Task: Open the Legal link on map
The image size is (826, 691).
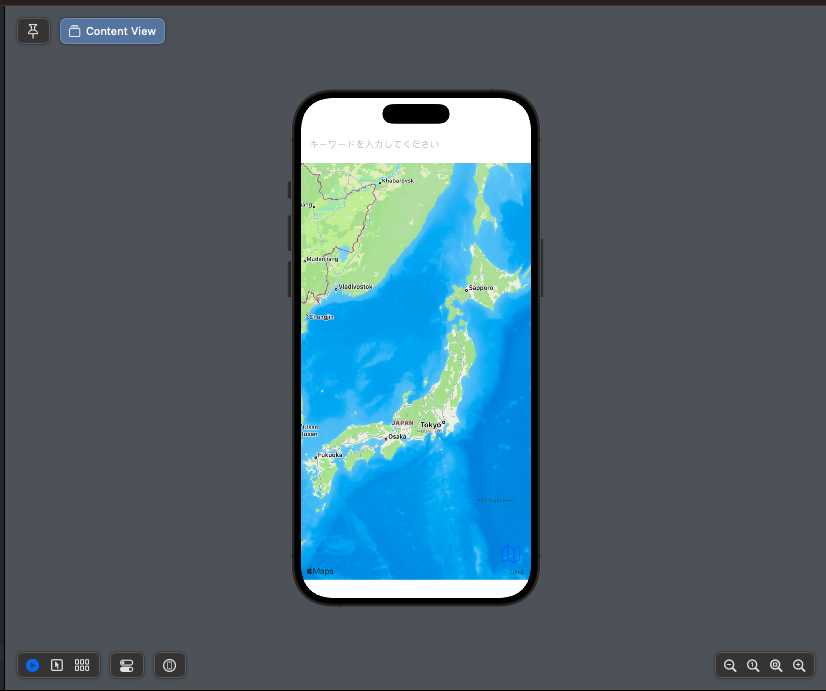Action: (517, 572)
